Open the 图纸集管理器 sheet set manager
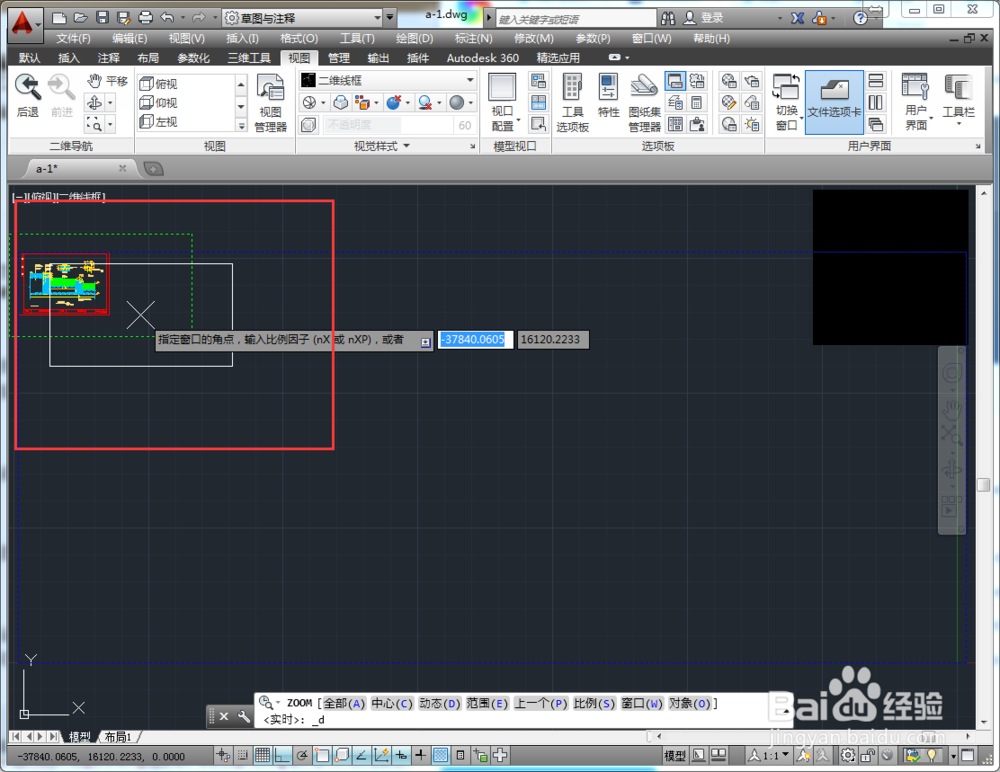The image size is (1000, 772). (644, 103)
